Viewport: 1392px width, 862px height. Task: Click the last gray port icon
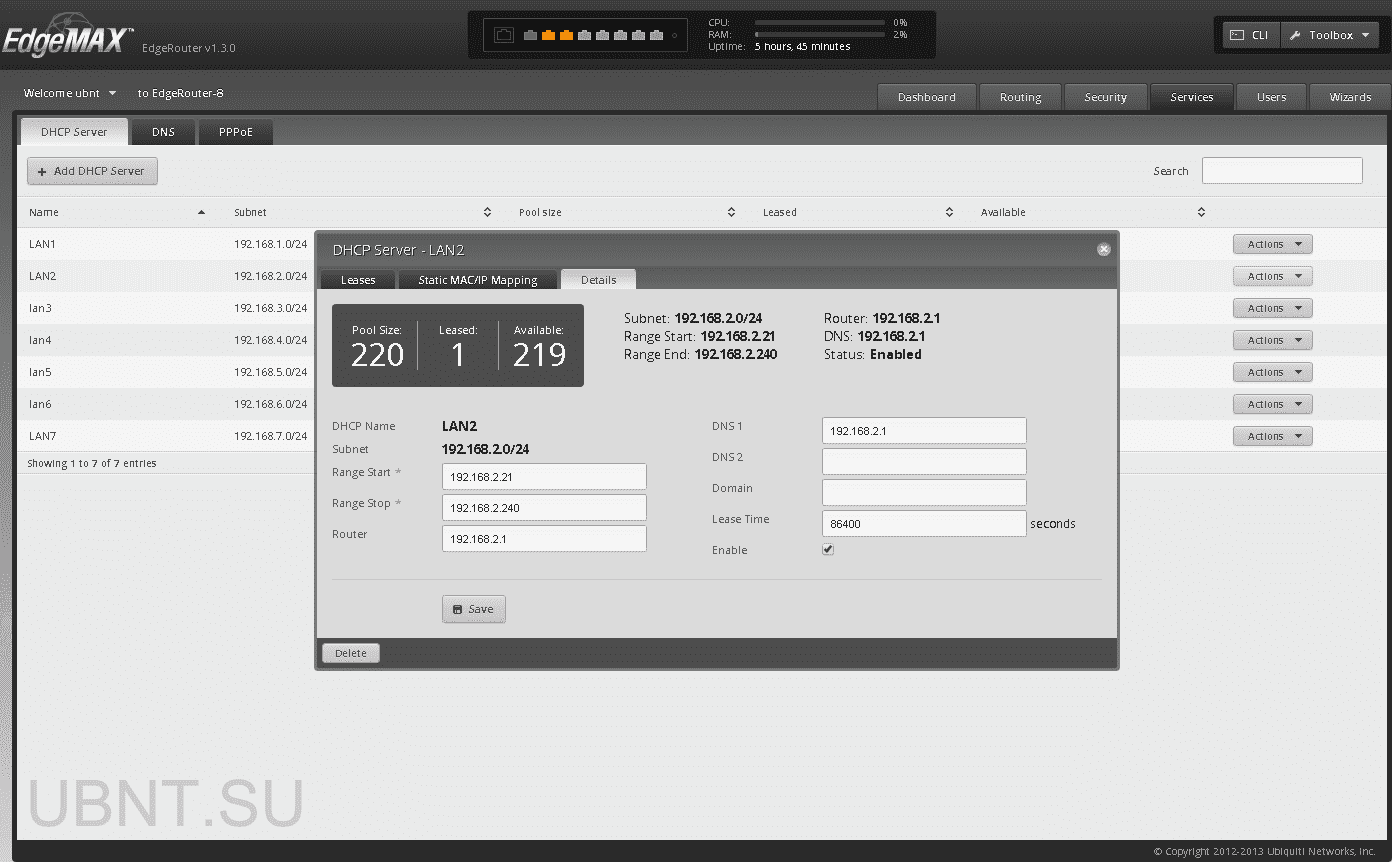pos(656,36)
